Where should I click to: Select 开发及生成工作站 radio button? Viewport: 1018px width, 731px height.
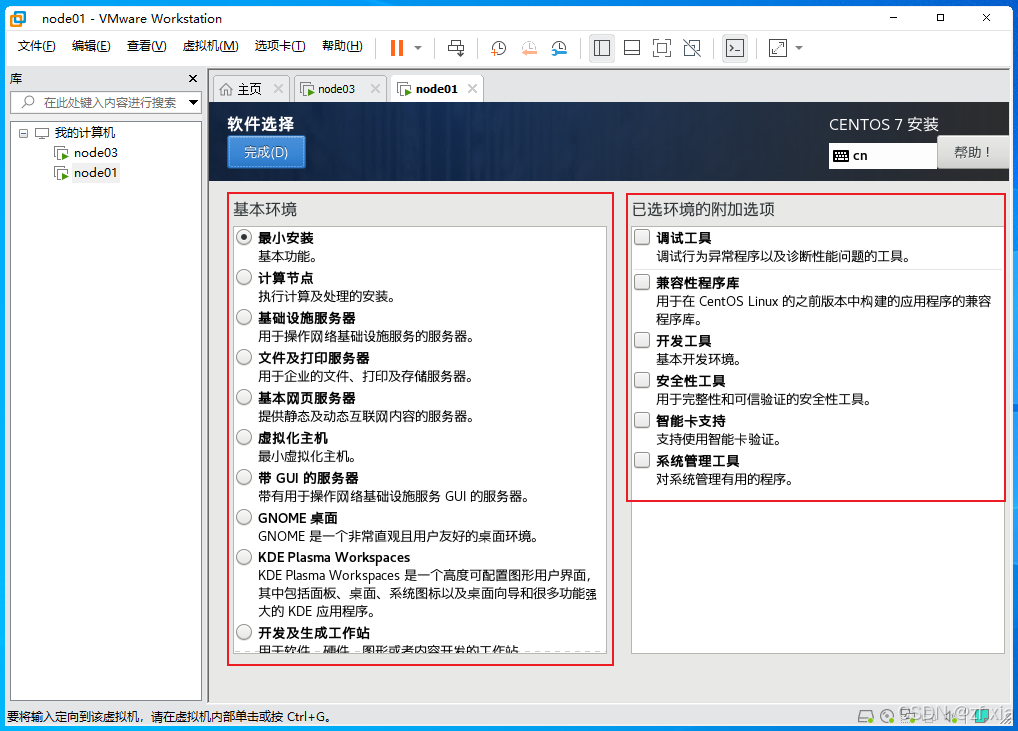244,632
